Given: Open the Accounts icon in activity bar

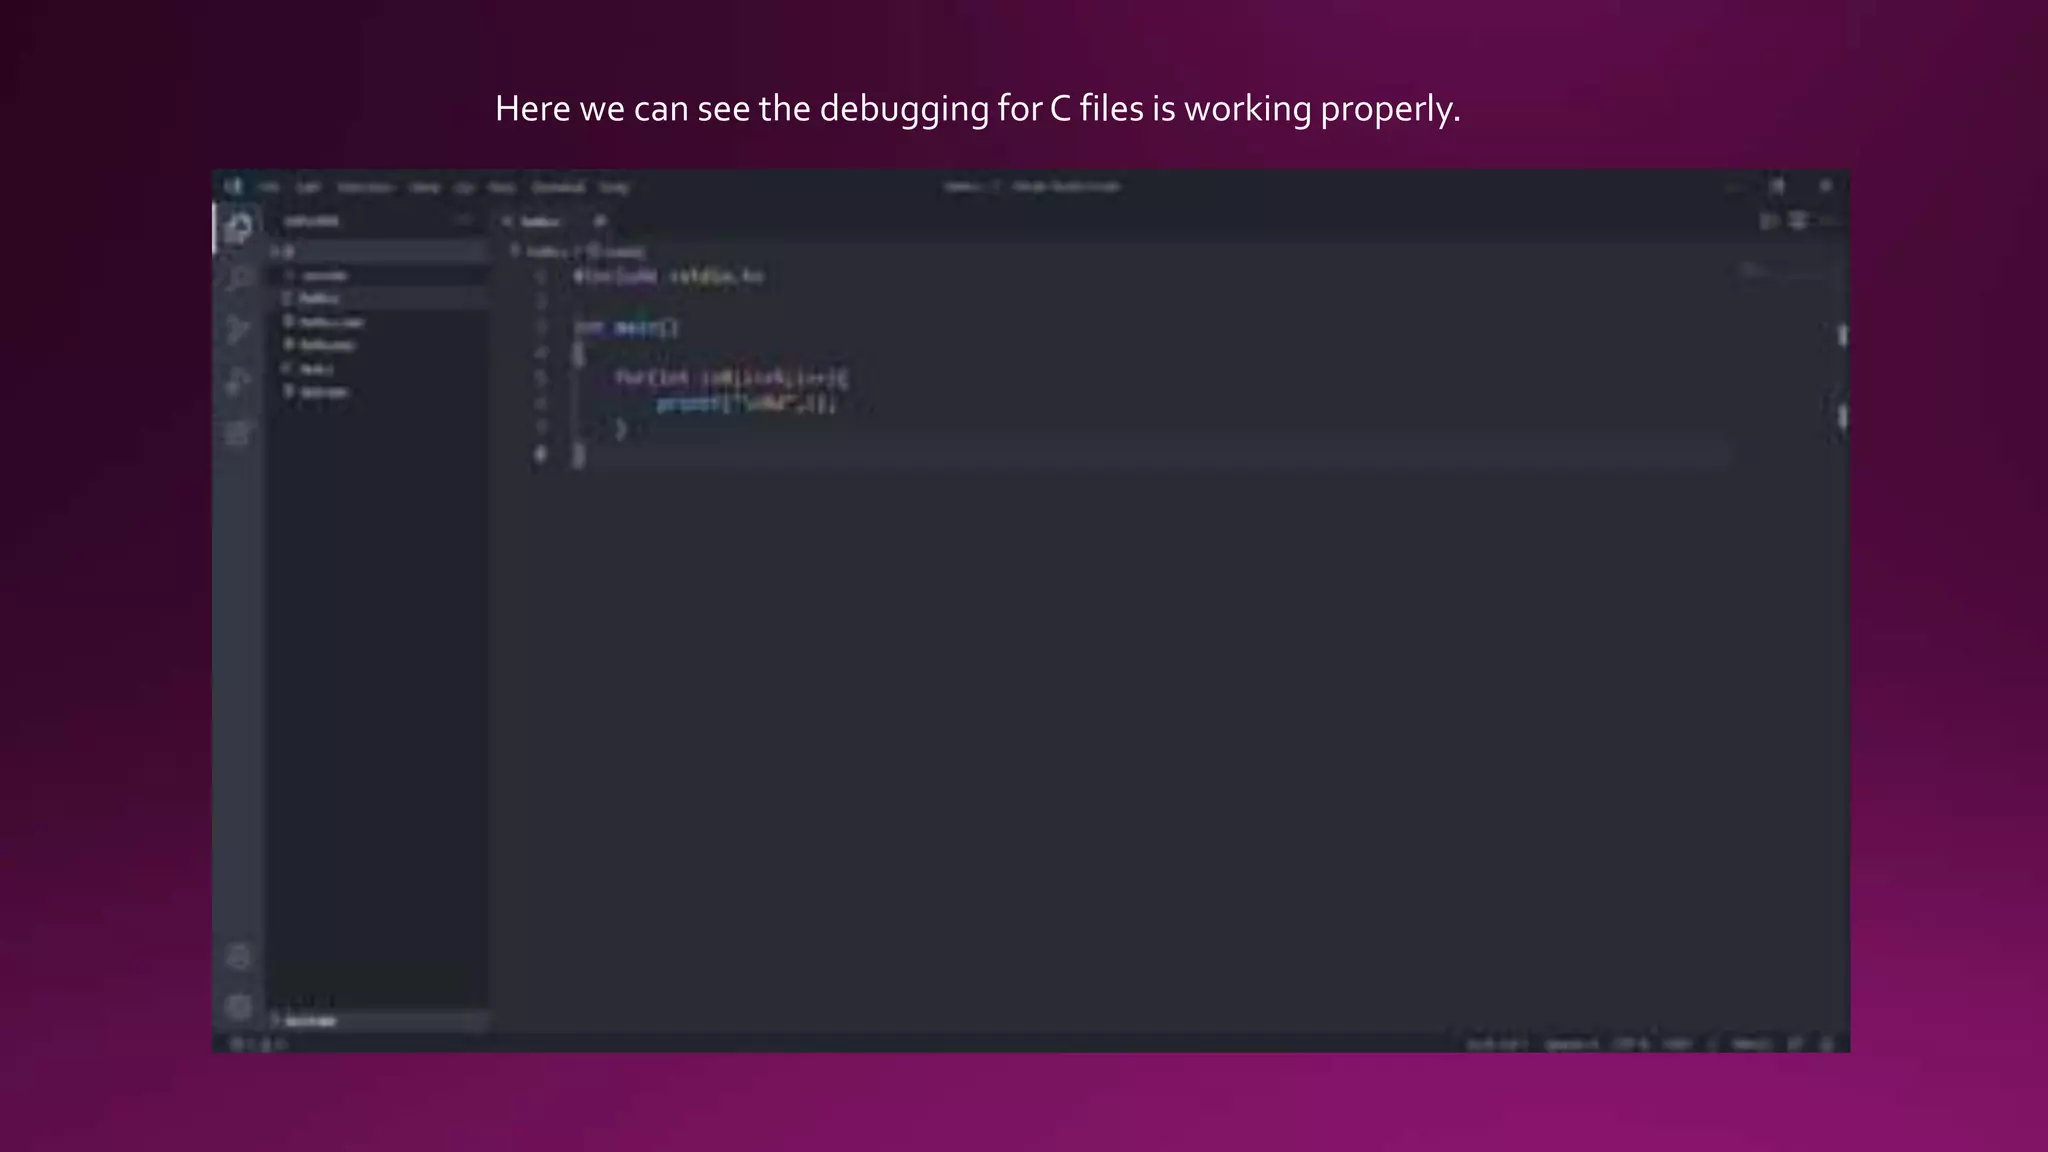Looking at the screenshot, I should tap(238, 957).
